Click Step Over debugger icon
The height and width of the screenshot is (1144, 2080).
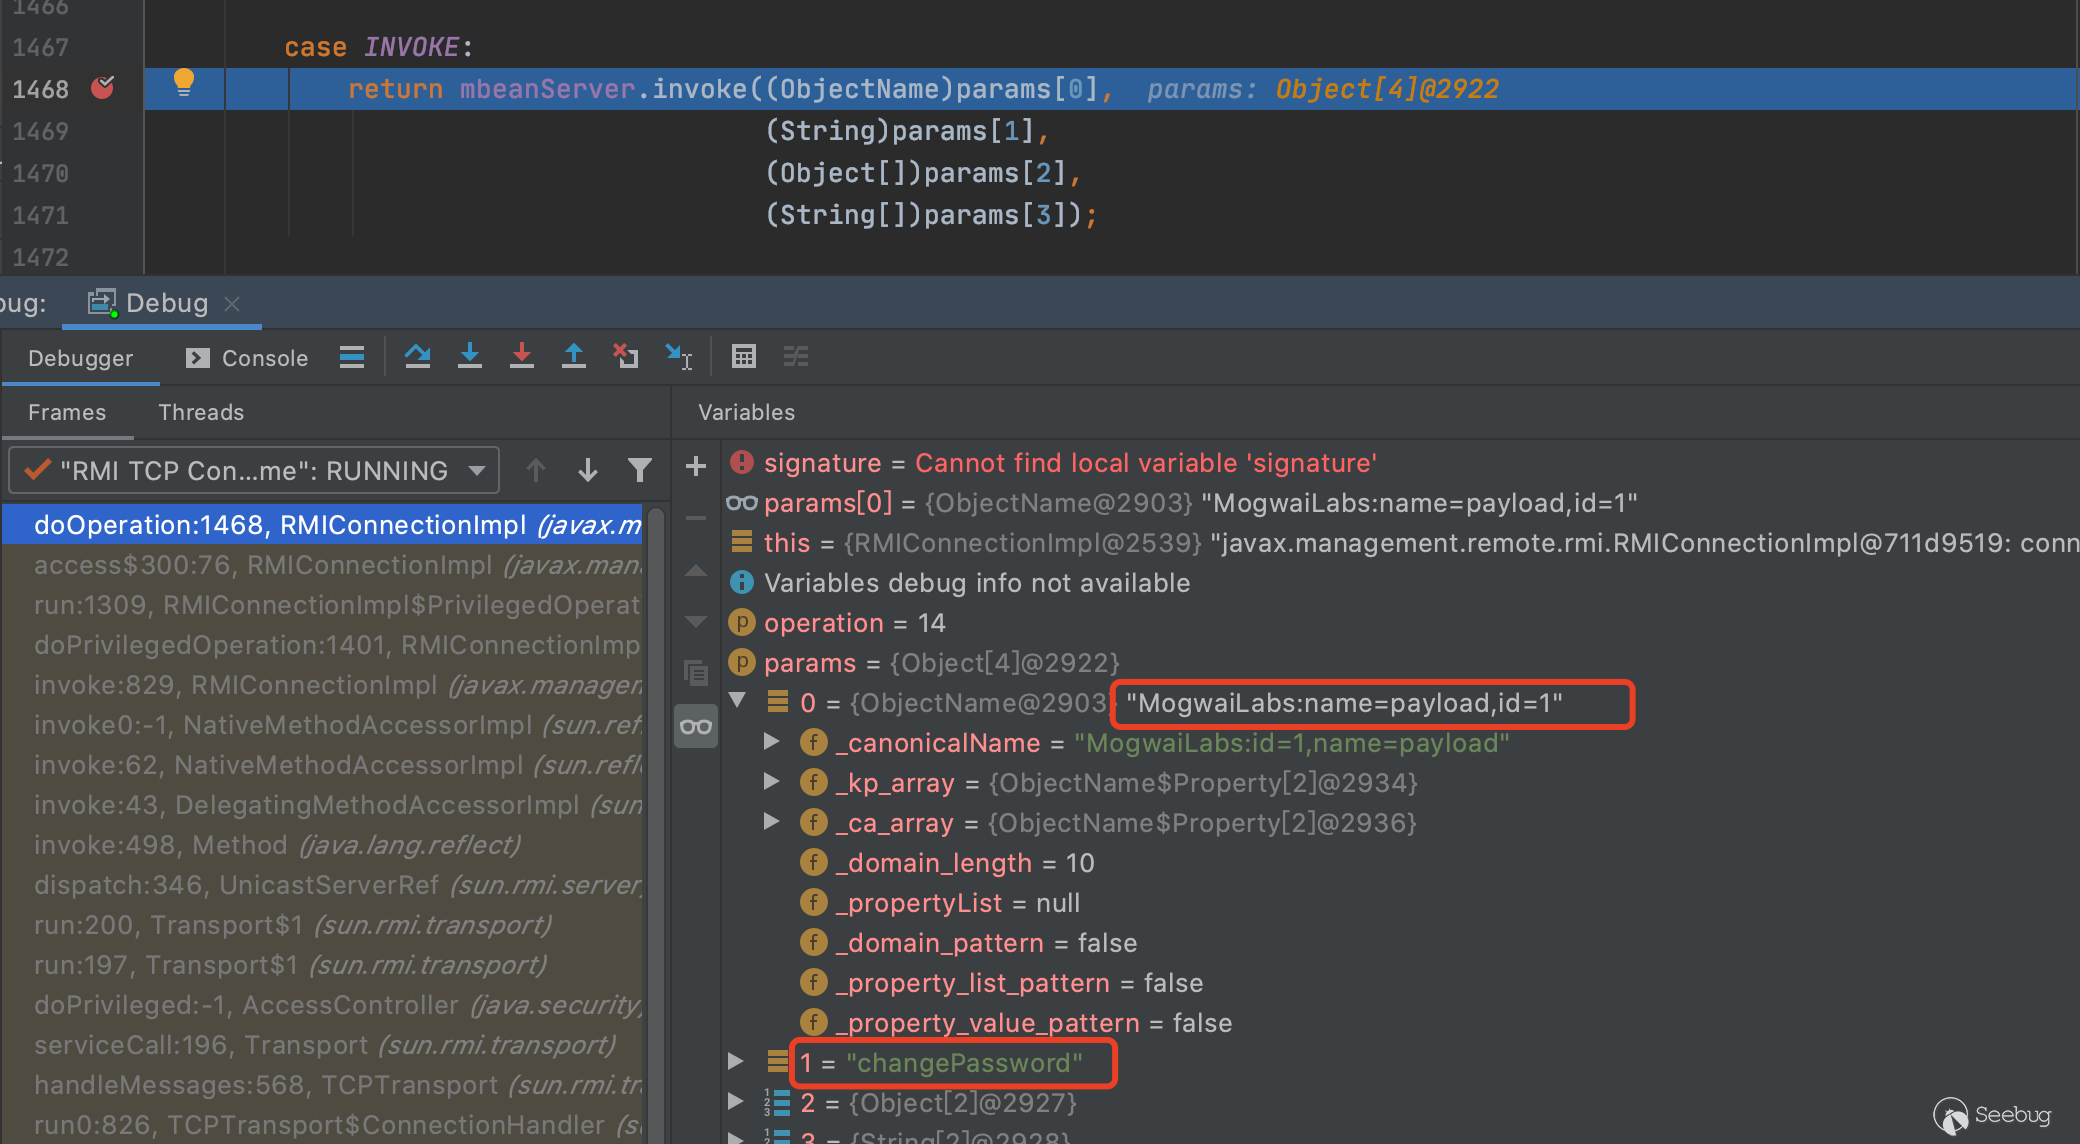coord(417,356)
